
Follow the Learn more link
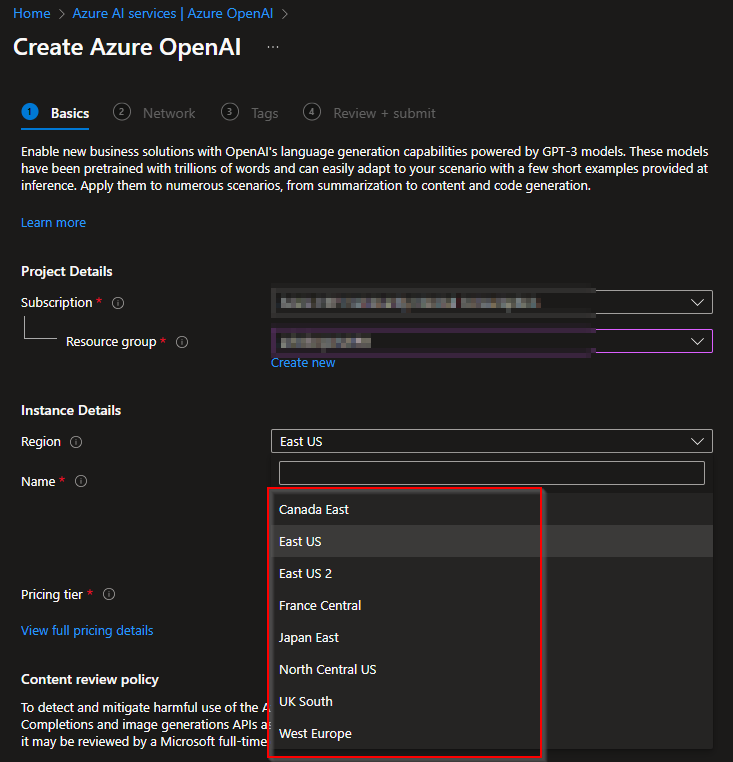53,223
